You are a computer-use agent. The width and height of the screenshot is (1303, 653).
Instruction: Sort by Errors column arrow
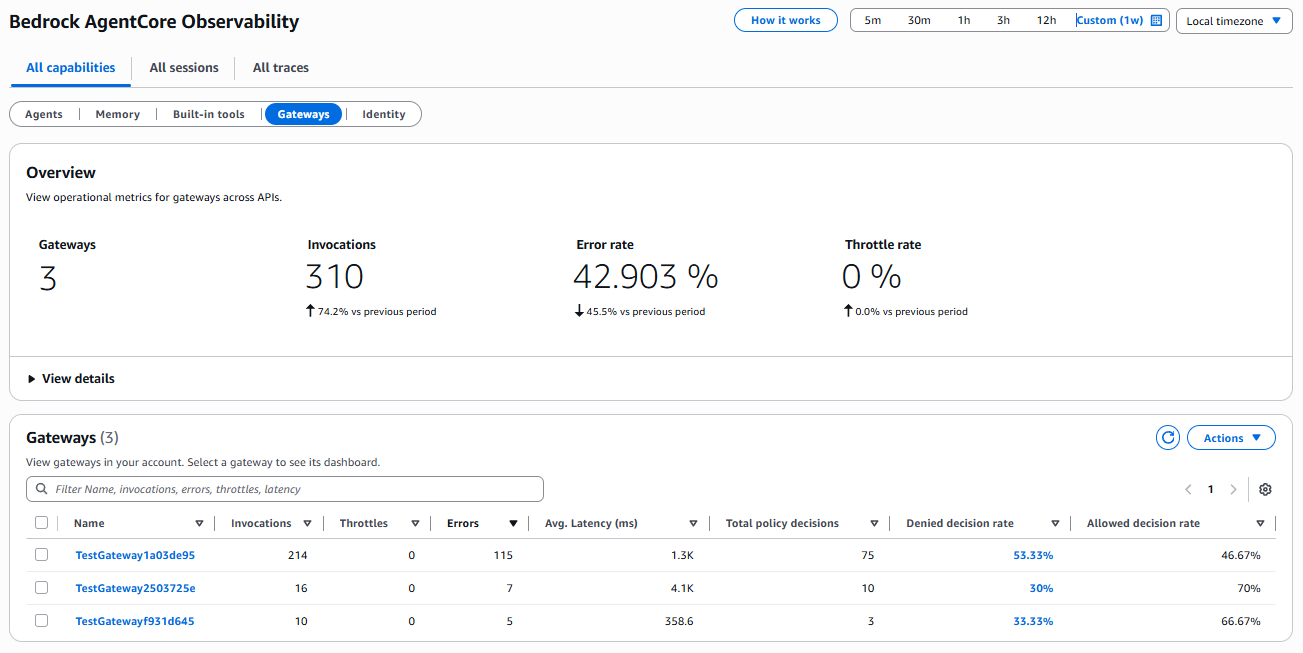pos(513,523)
